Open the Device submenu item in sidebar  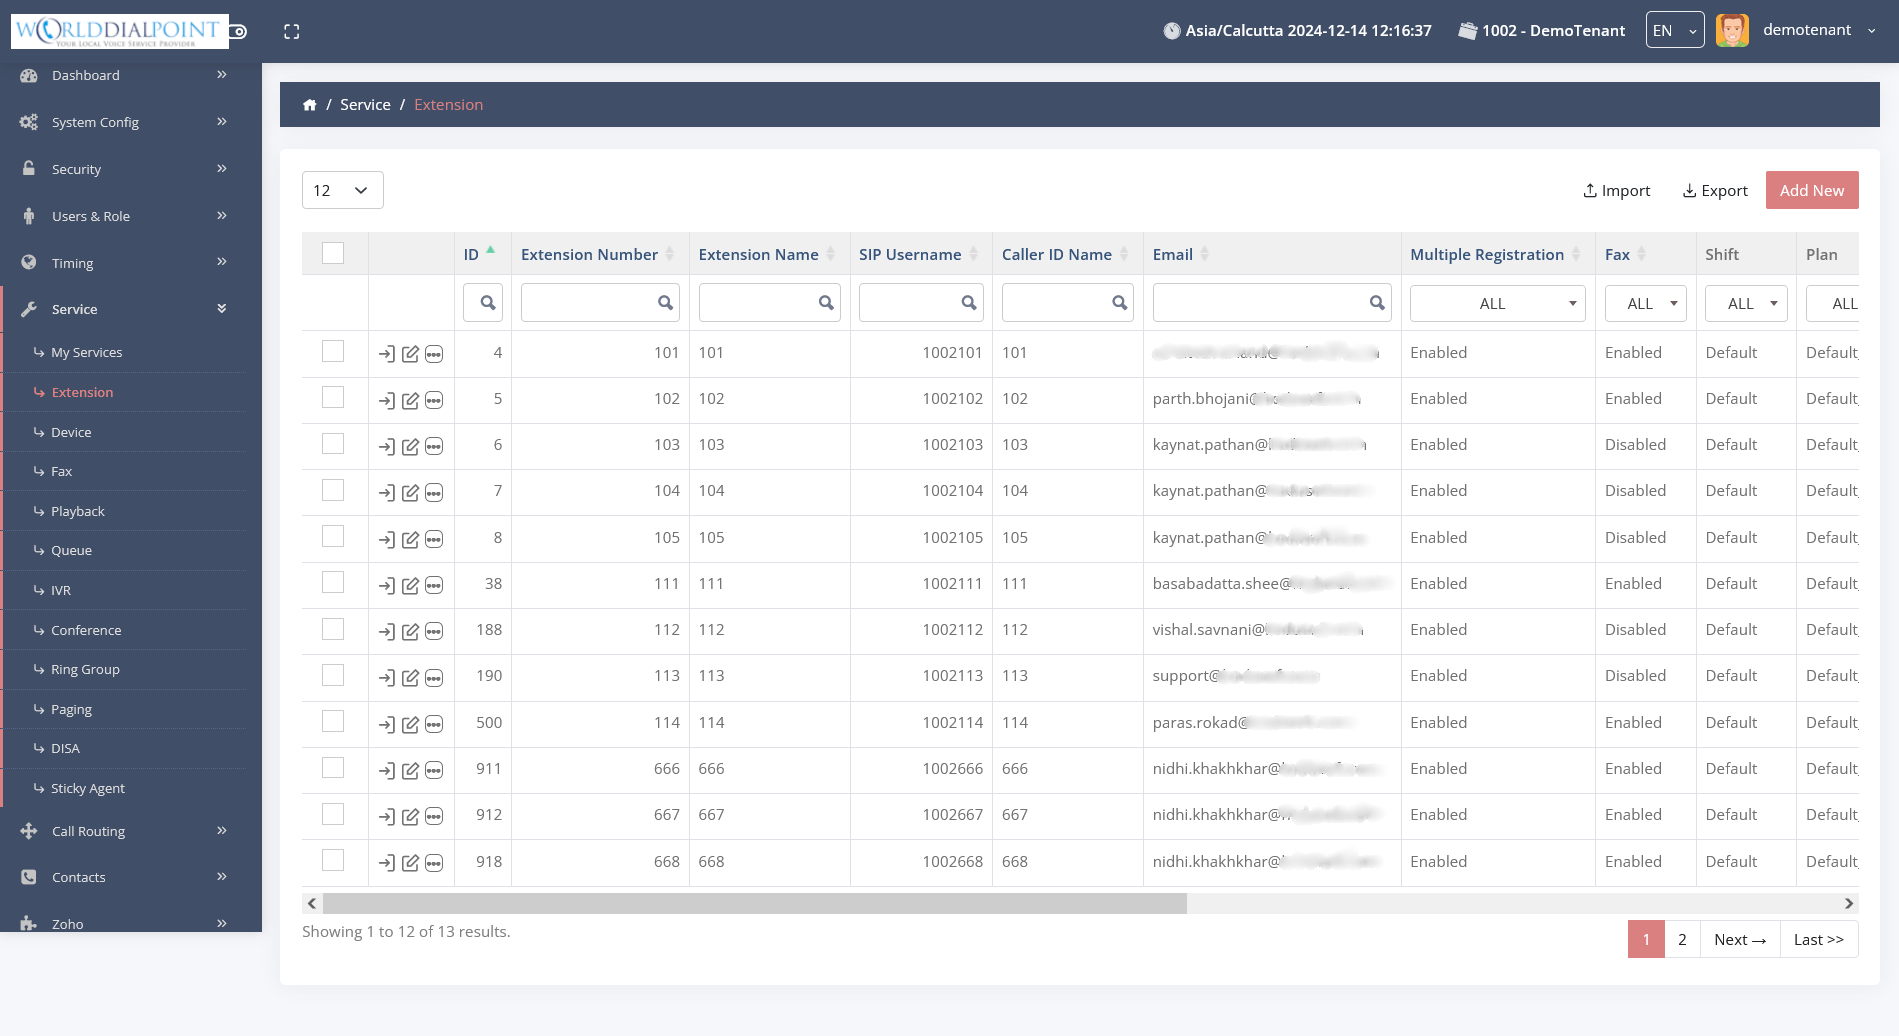click(x=71, y=432)
